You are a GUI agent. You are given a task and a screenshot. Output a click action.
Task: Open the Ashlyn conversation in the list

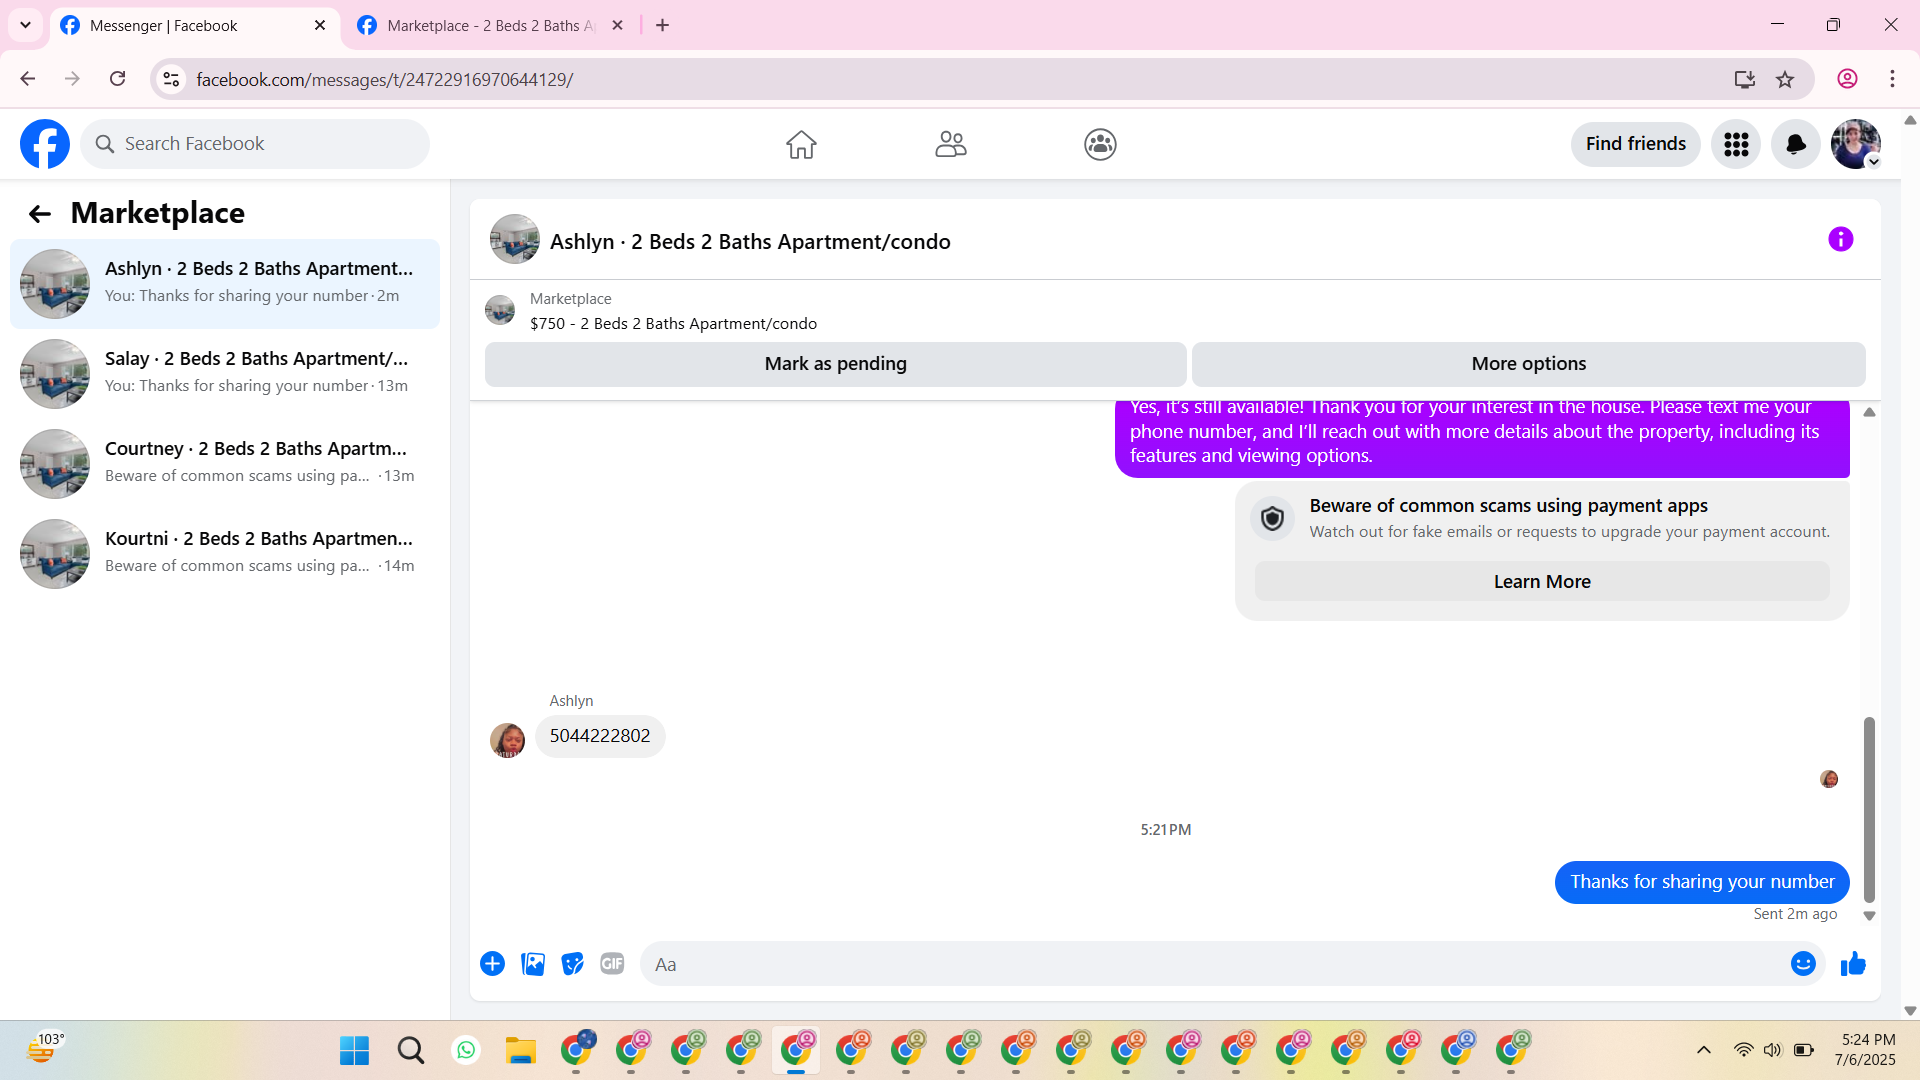[x=225, y=283]
